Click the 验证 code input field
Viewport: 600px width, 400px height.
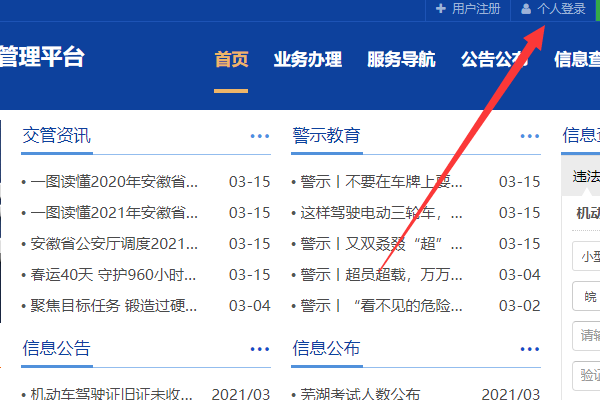click(586, 375)
